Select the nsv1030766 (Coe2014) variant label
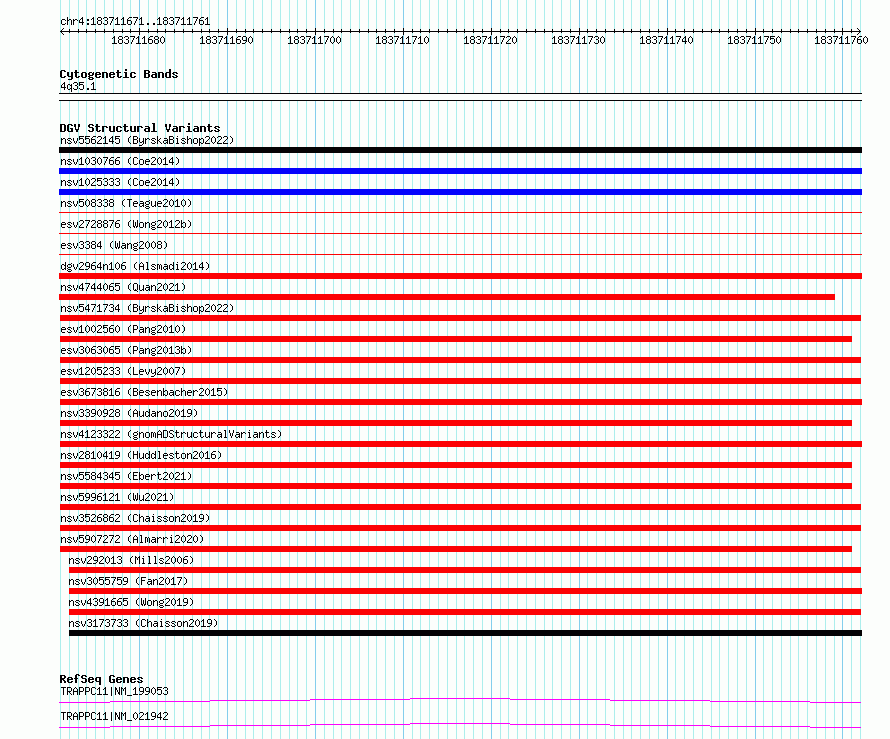 point(120,161)
